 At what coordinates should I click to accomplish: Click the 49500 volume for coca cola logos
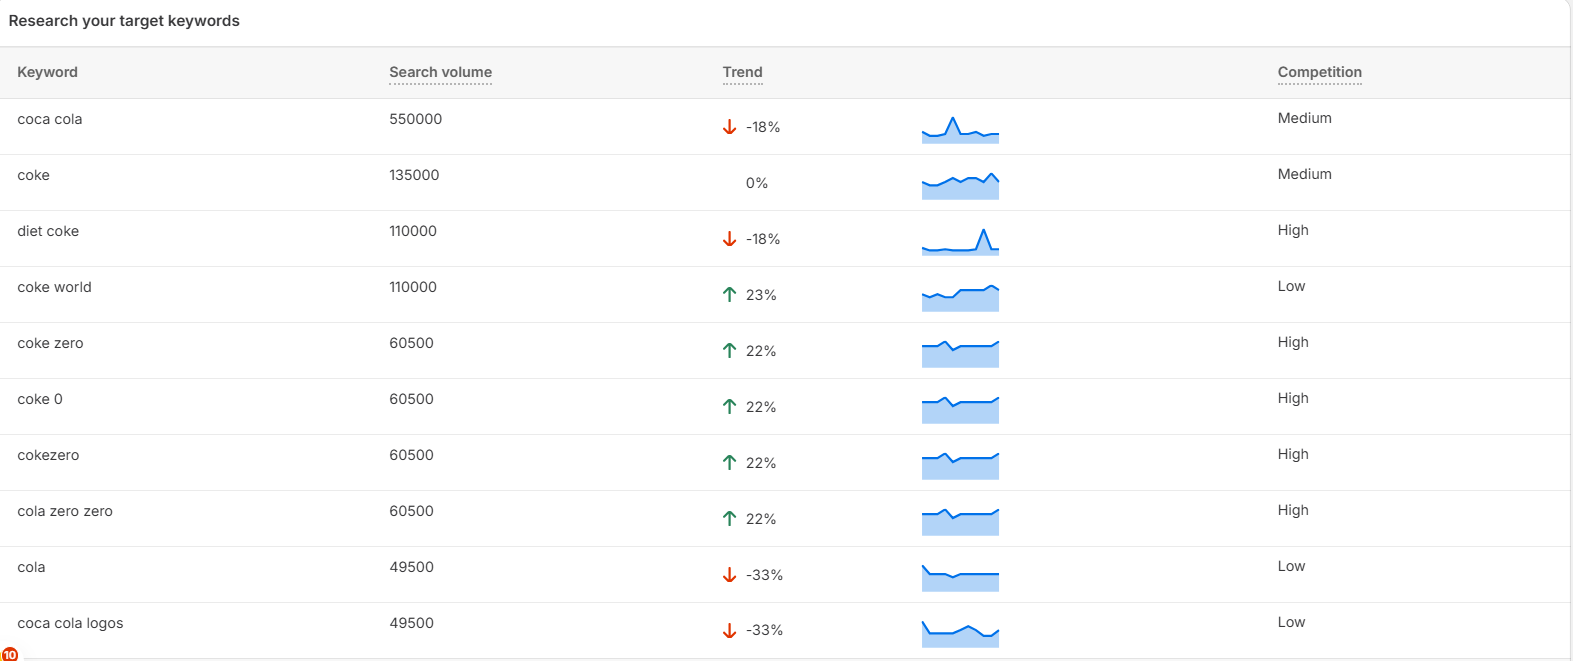point(411,623)
